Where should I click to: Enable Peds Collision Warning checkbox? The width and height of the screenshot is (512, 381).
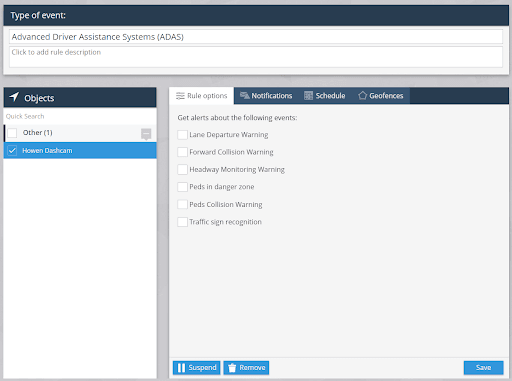tap(182, 204)
